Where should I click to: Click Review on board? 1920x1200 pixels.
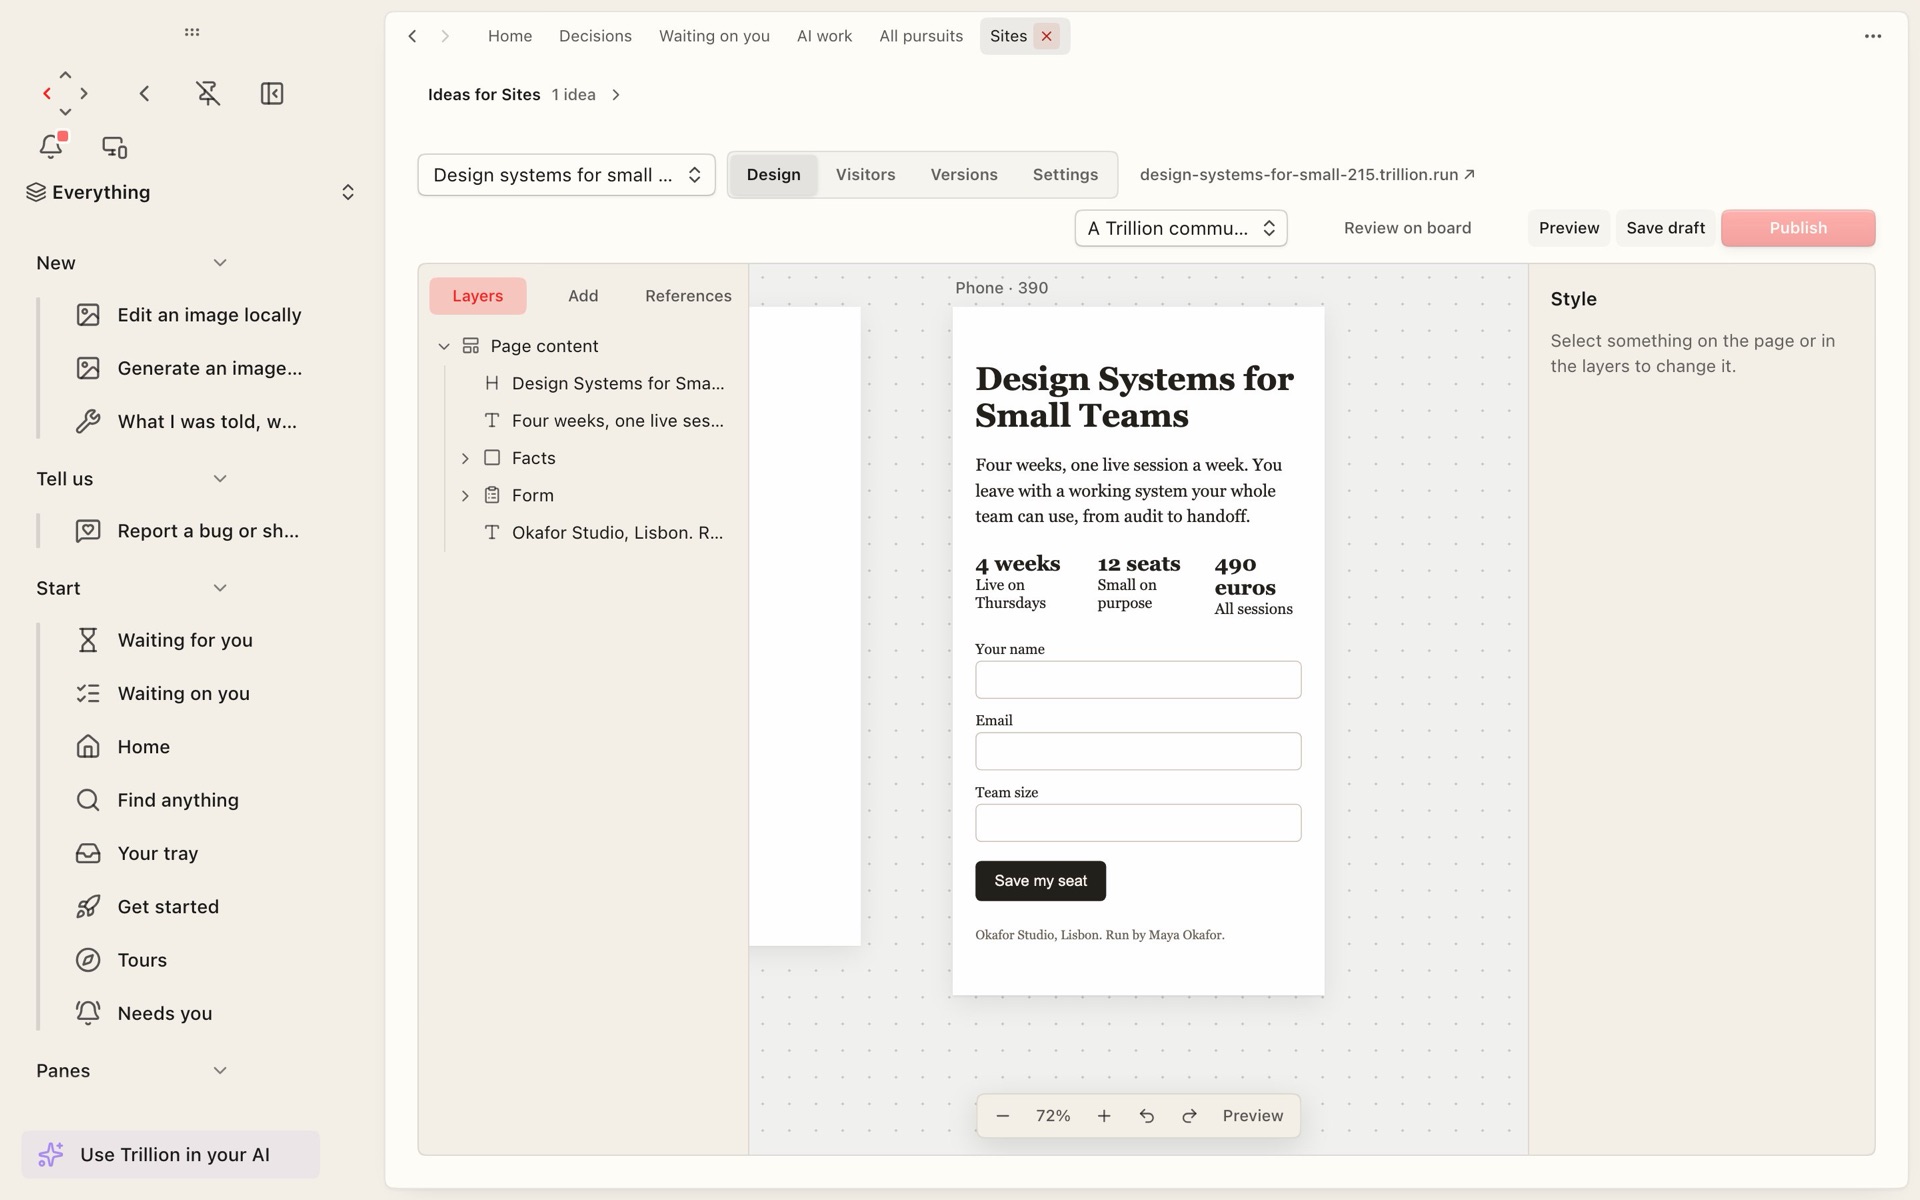(x=1407, y=228)
